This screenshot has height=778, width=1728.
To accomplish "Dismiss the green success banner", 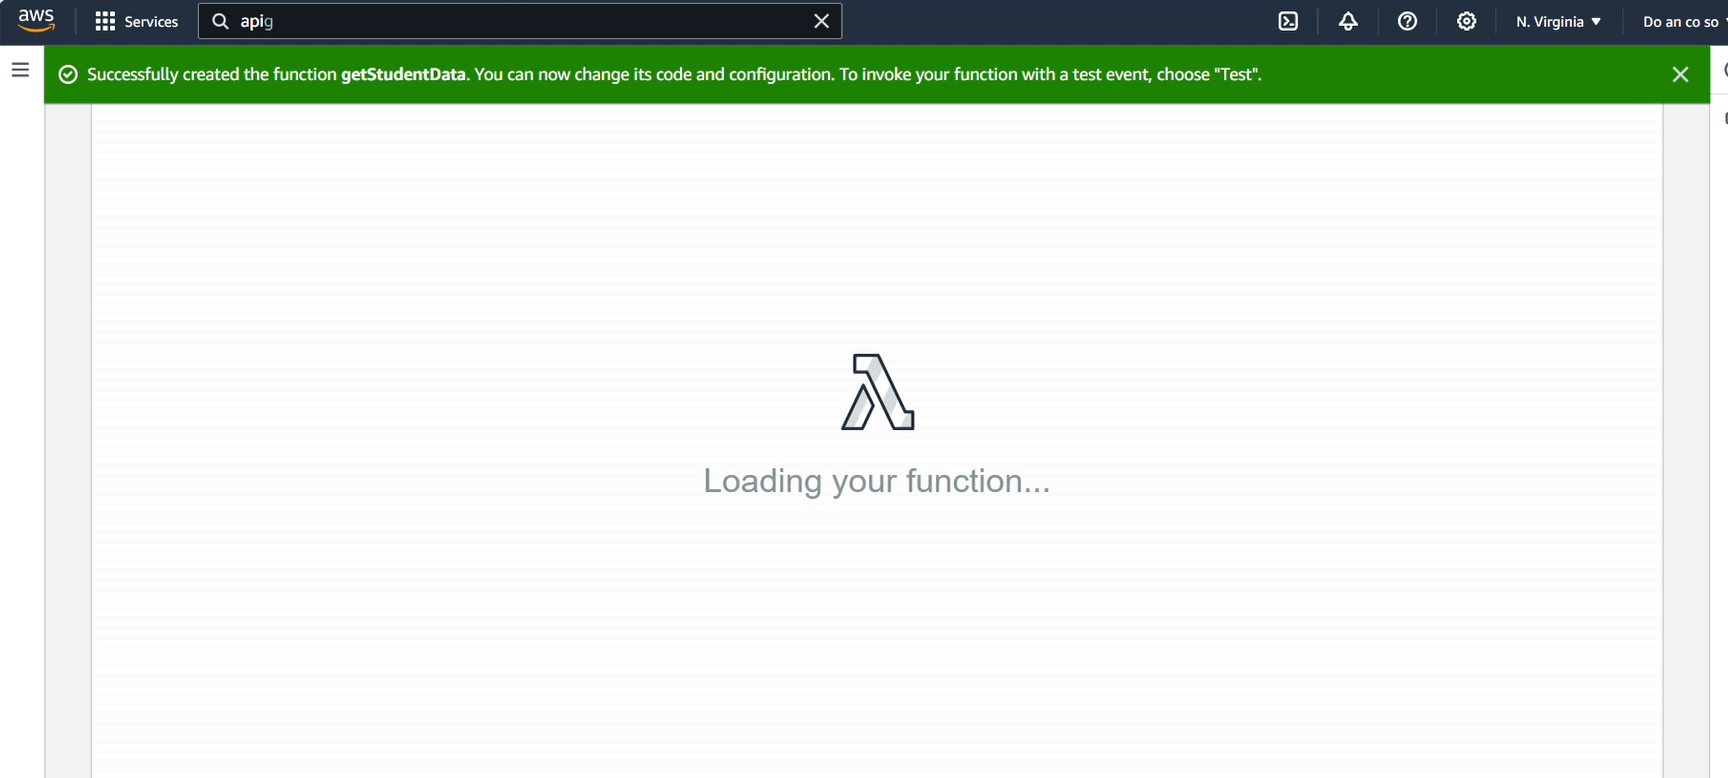I will [1680, 74].
